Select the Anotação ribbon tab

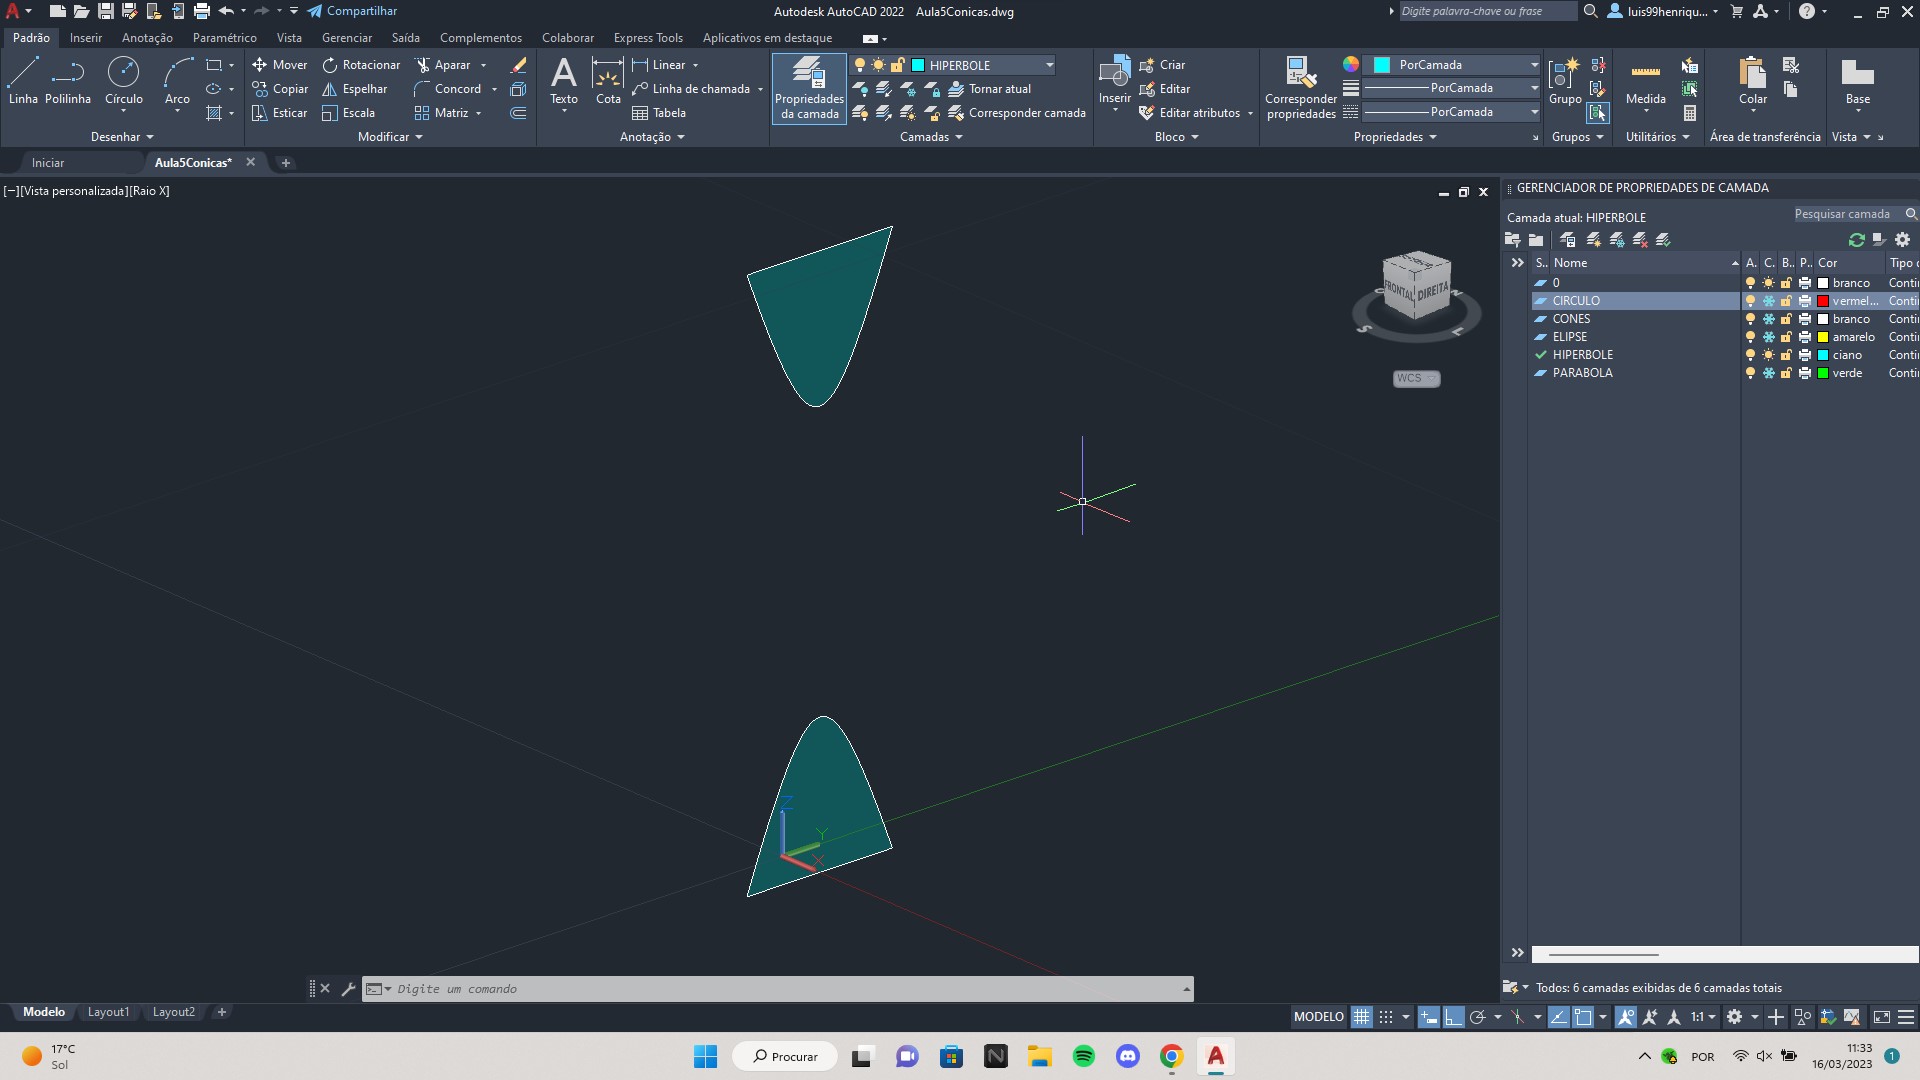tap(145, 37)
